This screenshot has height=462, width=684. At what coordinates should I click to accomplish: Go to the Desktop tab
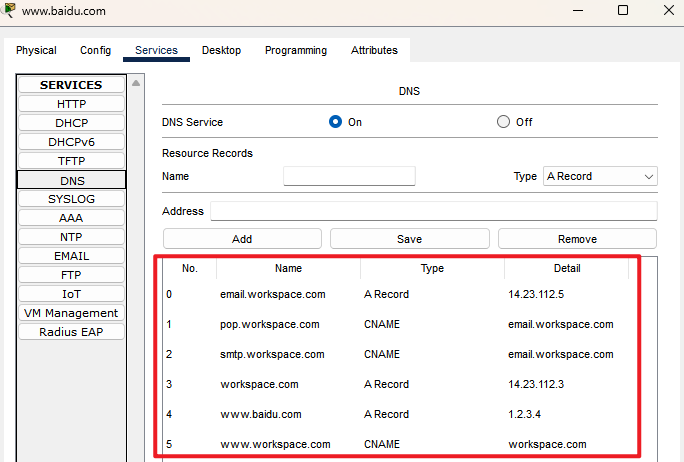[221, 50]
